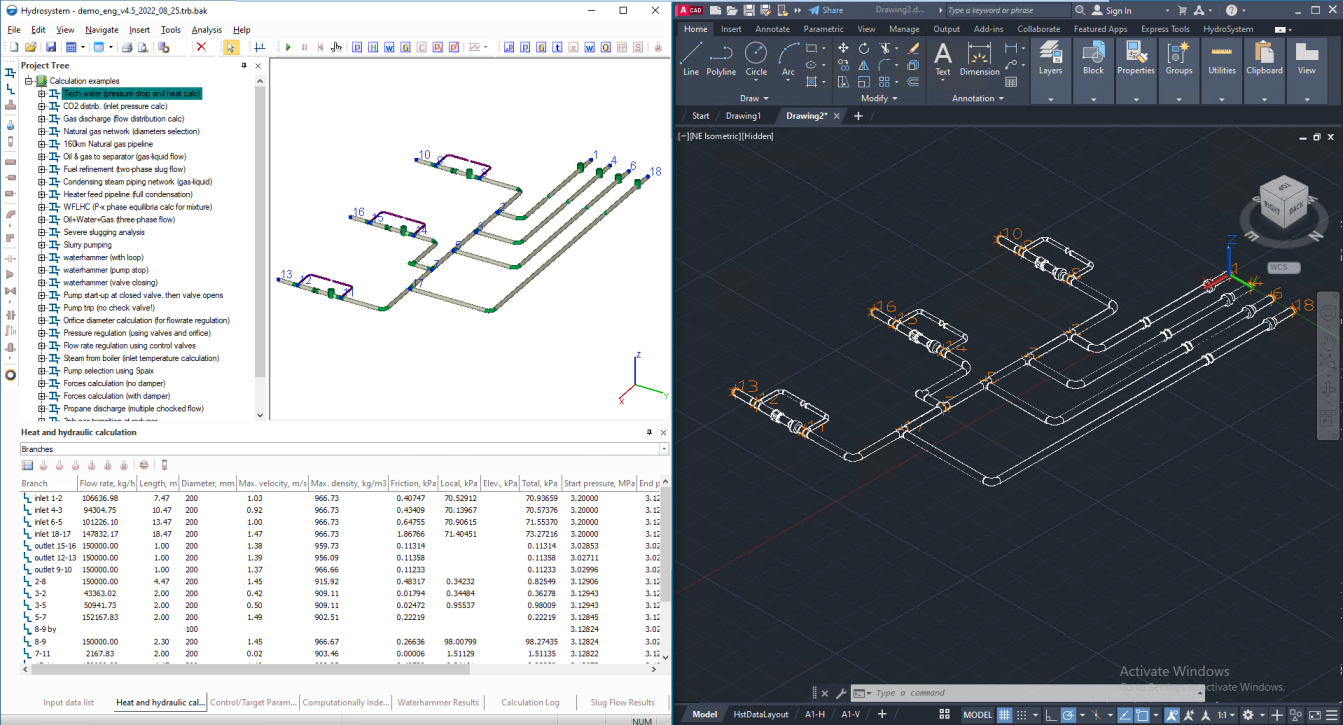Switch to the Waterhammer Results tab
Viewport: 1343px width, 725px height.
pyautogui.click(x=438, y=702)
